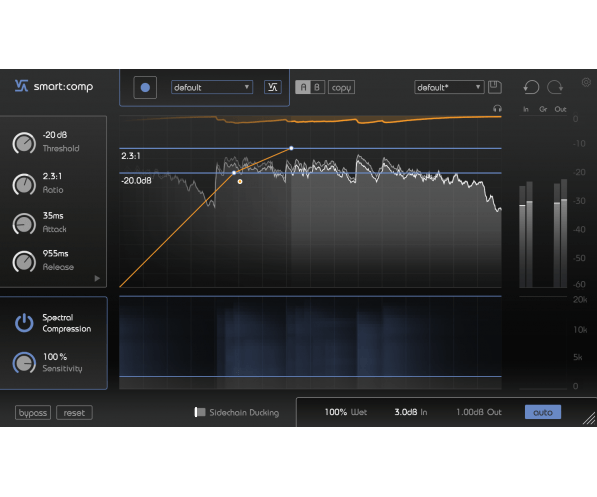Click the 1.00dB Out value
The image size is (597, 497).
[479, 412]
